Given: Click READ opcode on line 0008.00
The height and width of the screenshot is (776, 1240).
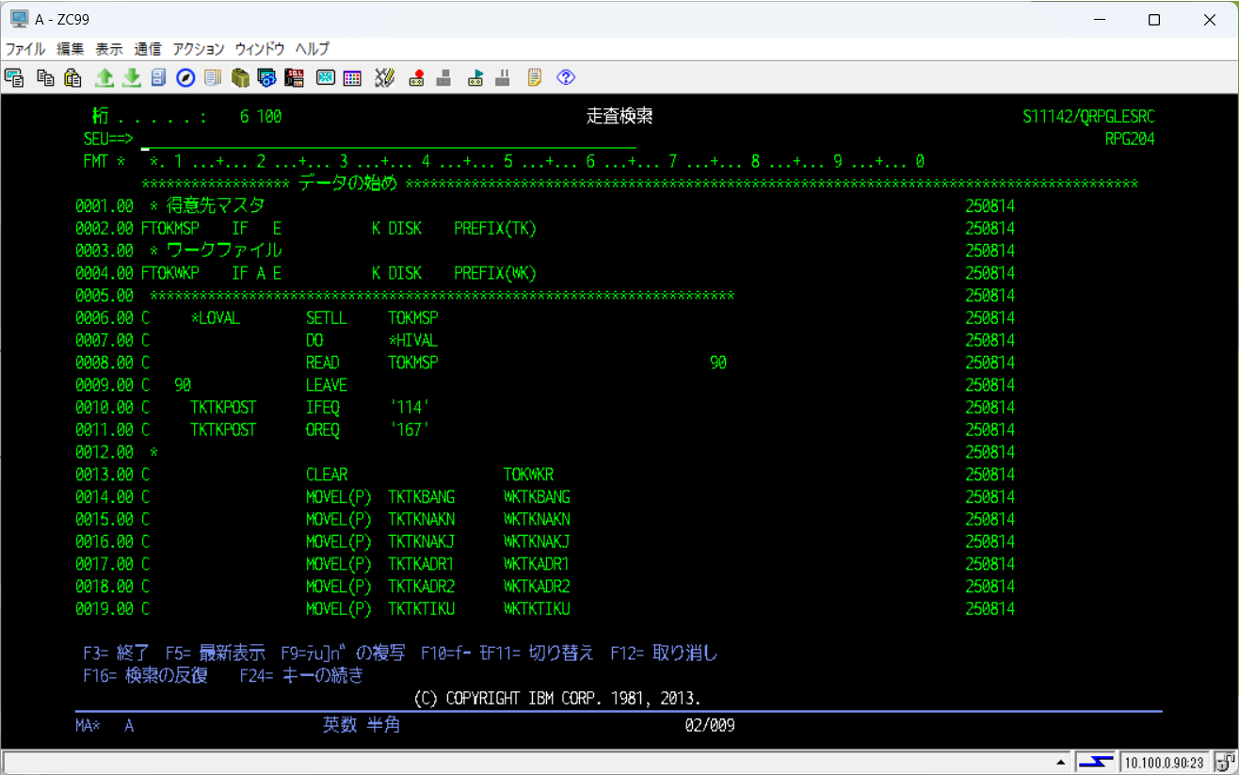Looking at the screenshot, I should (x=323, y=363).
